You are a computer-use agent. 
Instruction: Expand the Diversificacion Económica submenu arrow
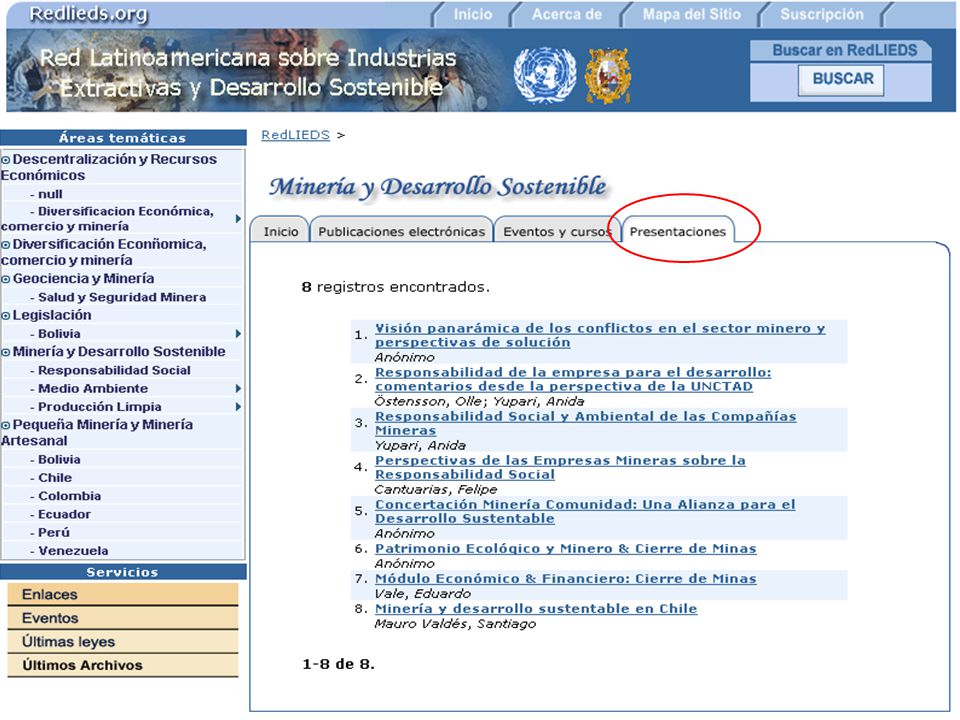(x=238, y=219)
